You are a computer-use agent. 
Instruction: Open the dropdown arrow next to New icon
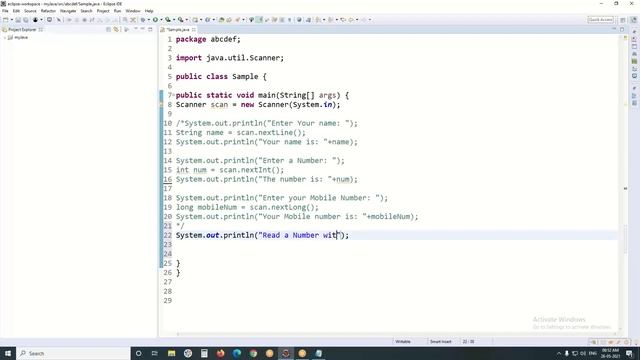tap(11, 20)
